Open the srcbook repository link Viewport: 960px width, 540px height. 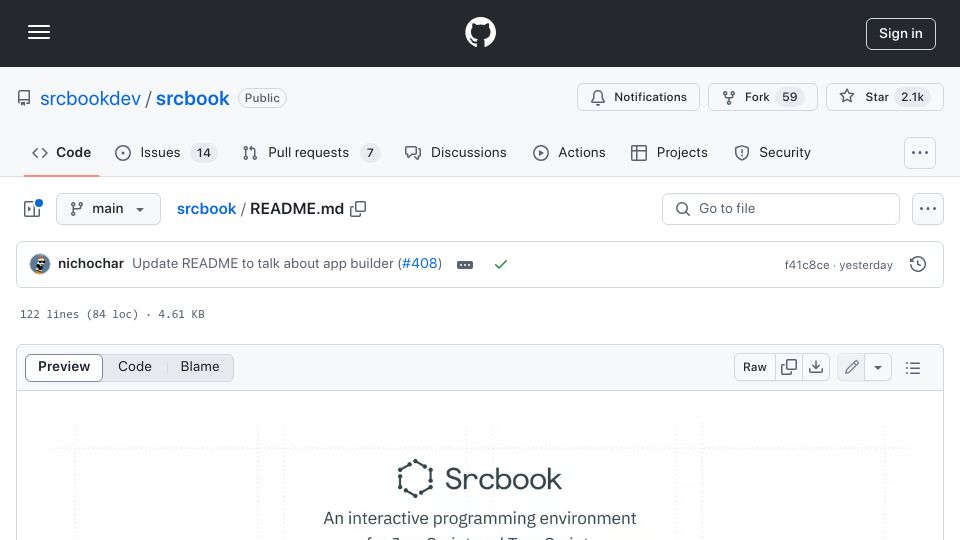point(192,98)
